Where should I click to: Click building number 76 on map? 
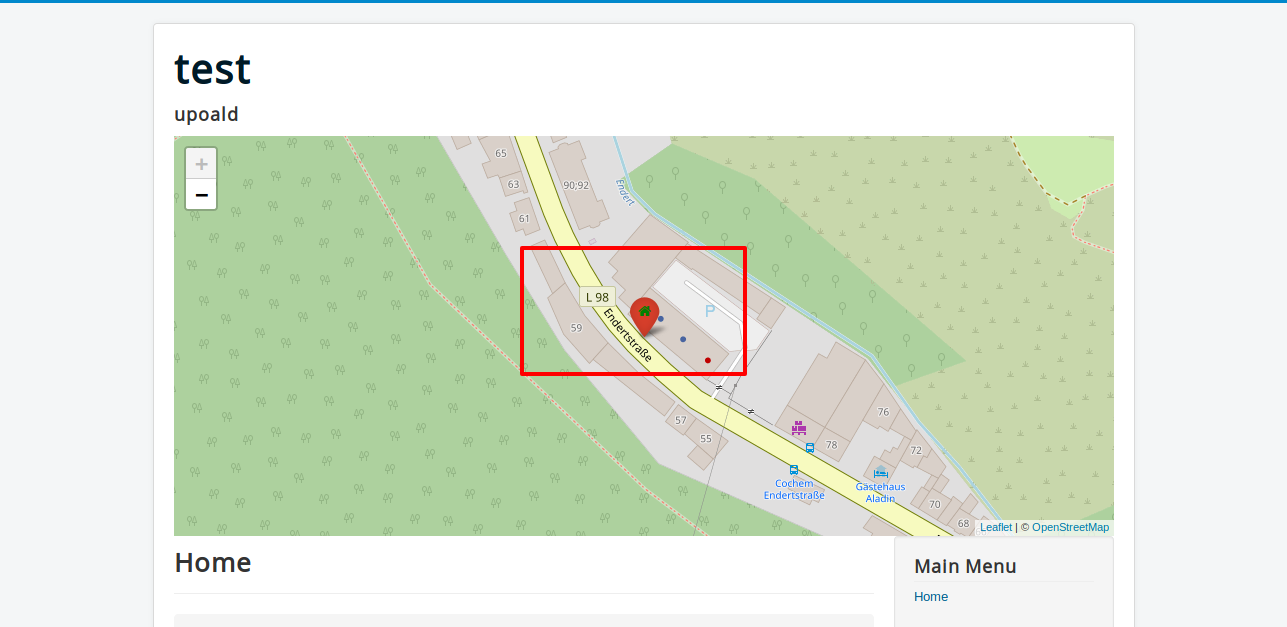883,412
